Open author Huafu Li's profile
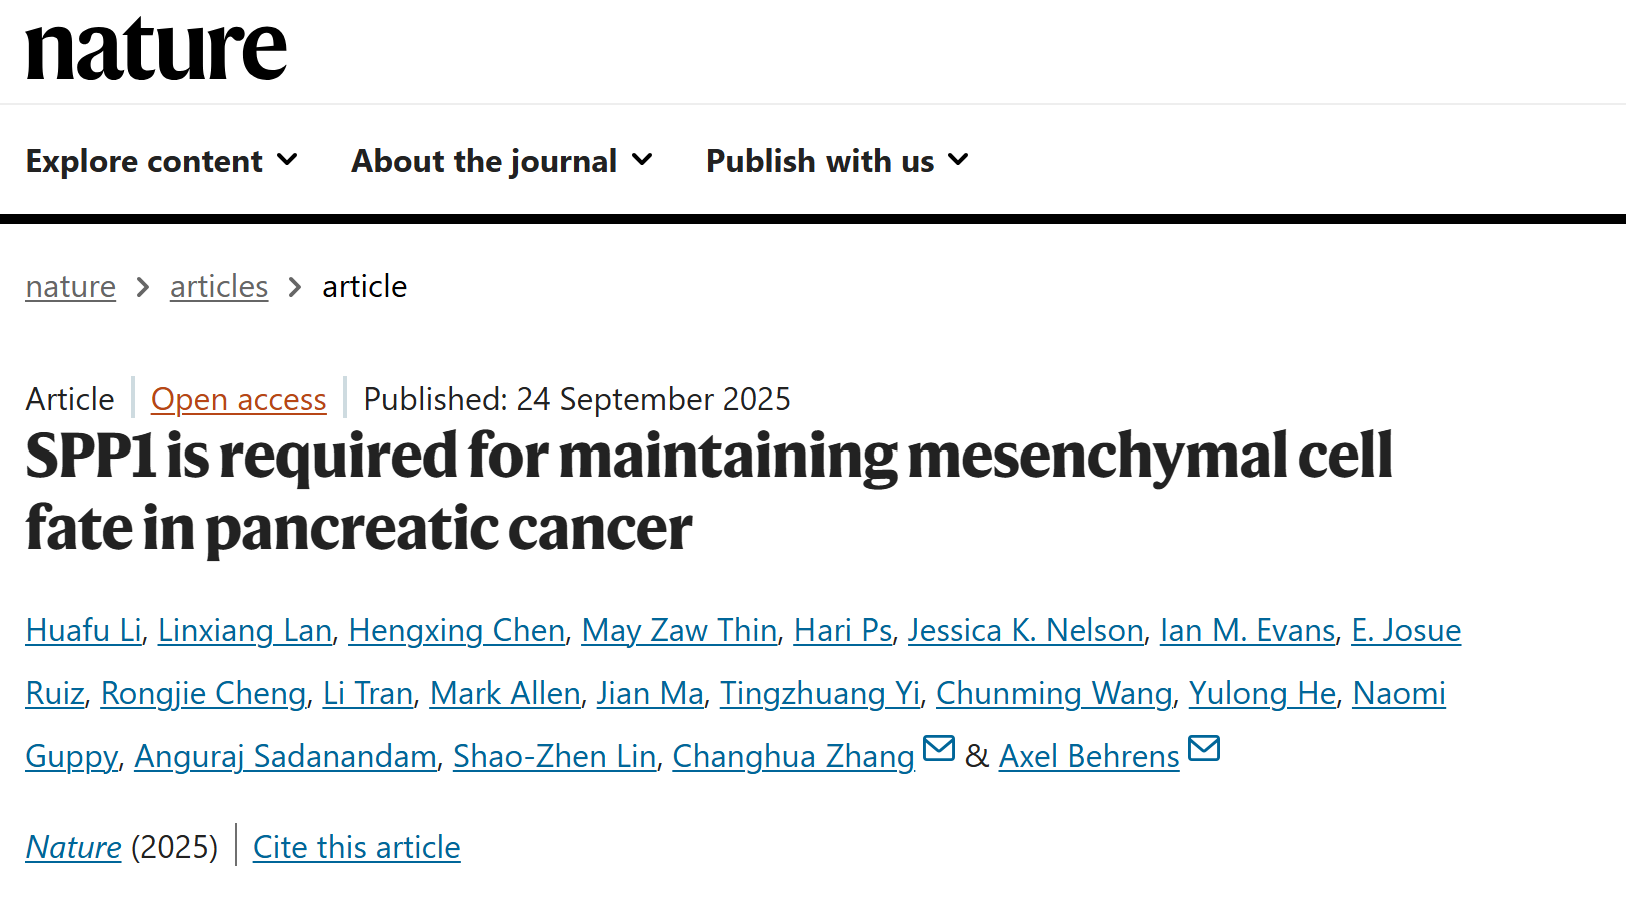The height and width of the screenshot is (898, 1626). (84, 630)
